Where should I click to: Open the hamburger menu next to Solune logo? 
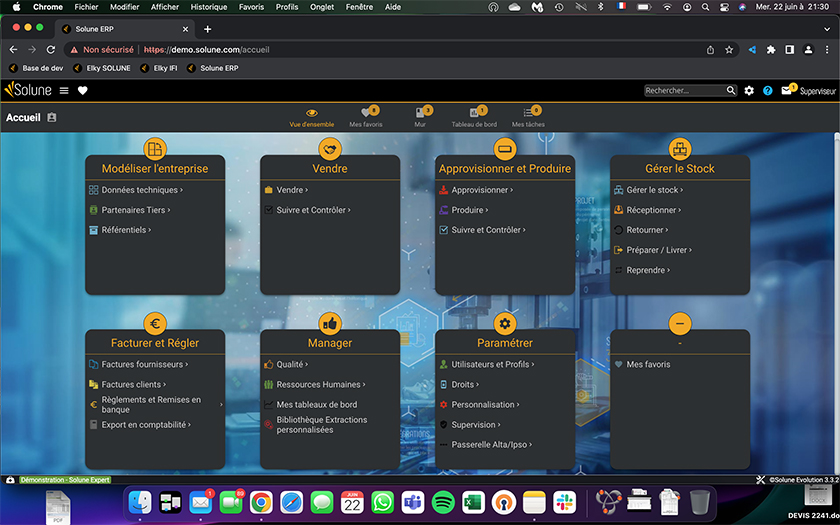pos(64,91)
